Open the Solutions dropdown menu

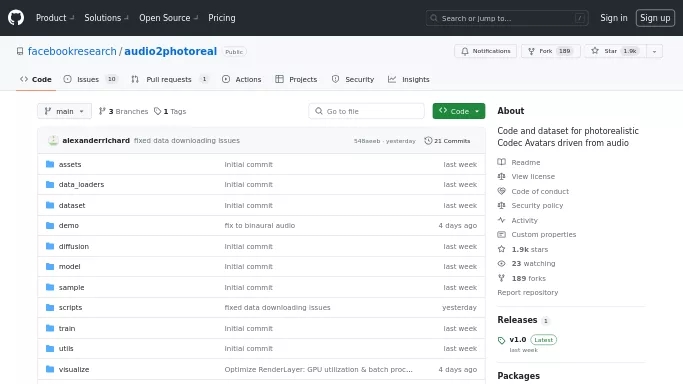pos(106,18)
